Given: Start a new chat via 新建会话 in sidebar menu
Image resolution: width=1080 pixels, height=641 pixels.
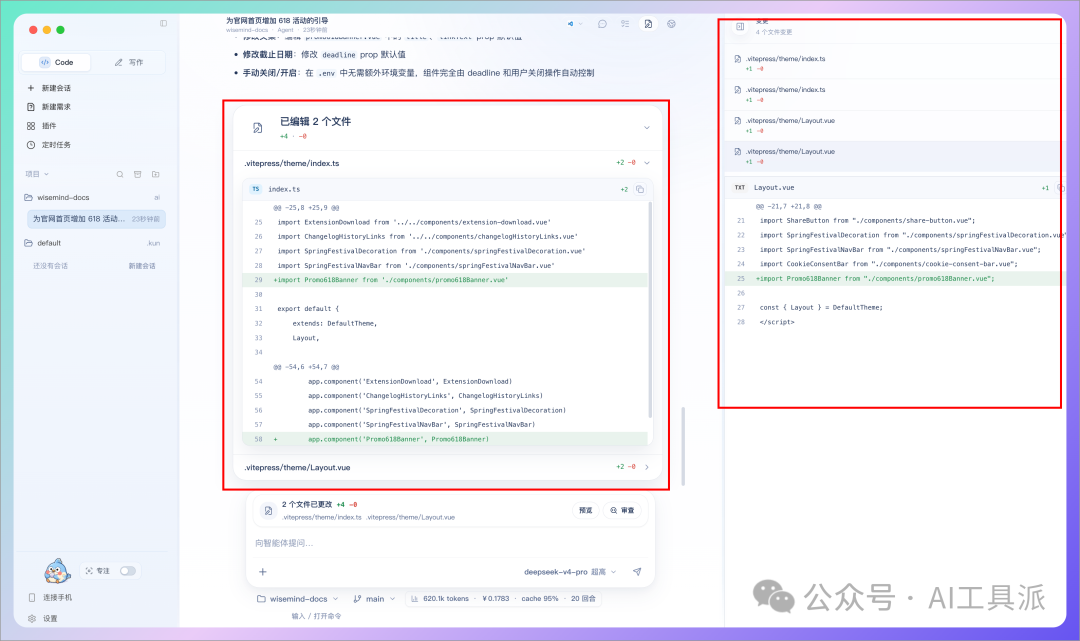Looking at the screenshot, I should pyautogui.click(x=50, y=88).
